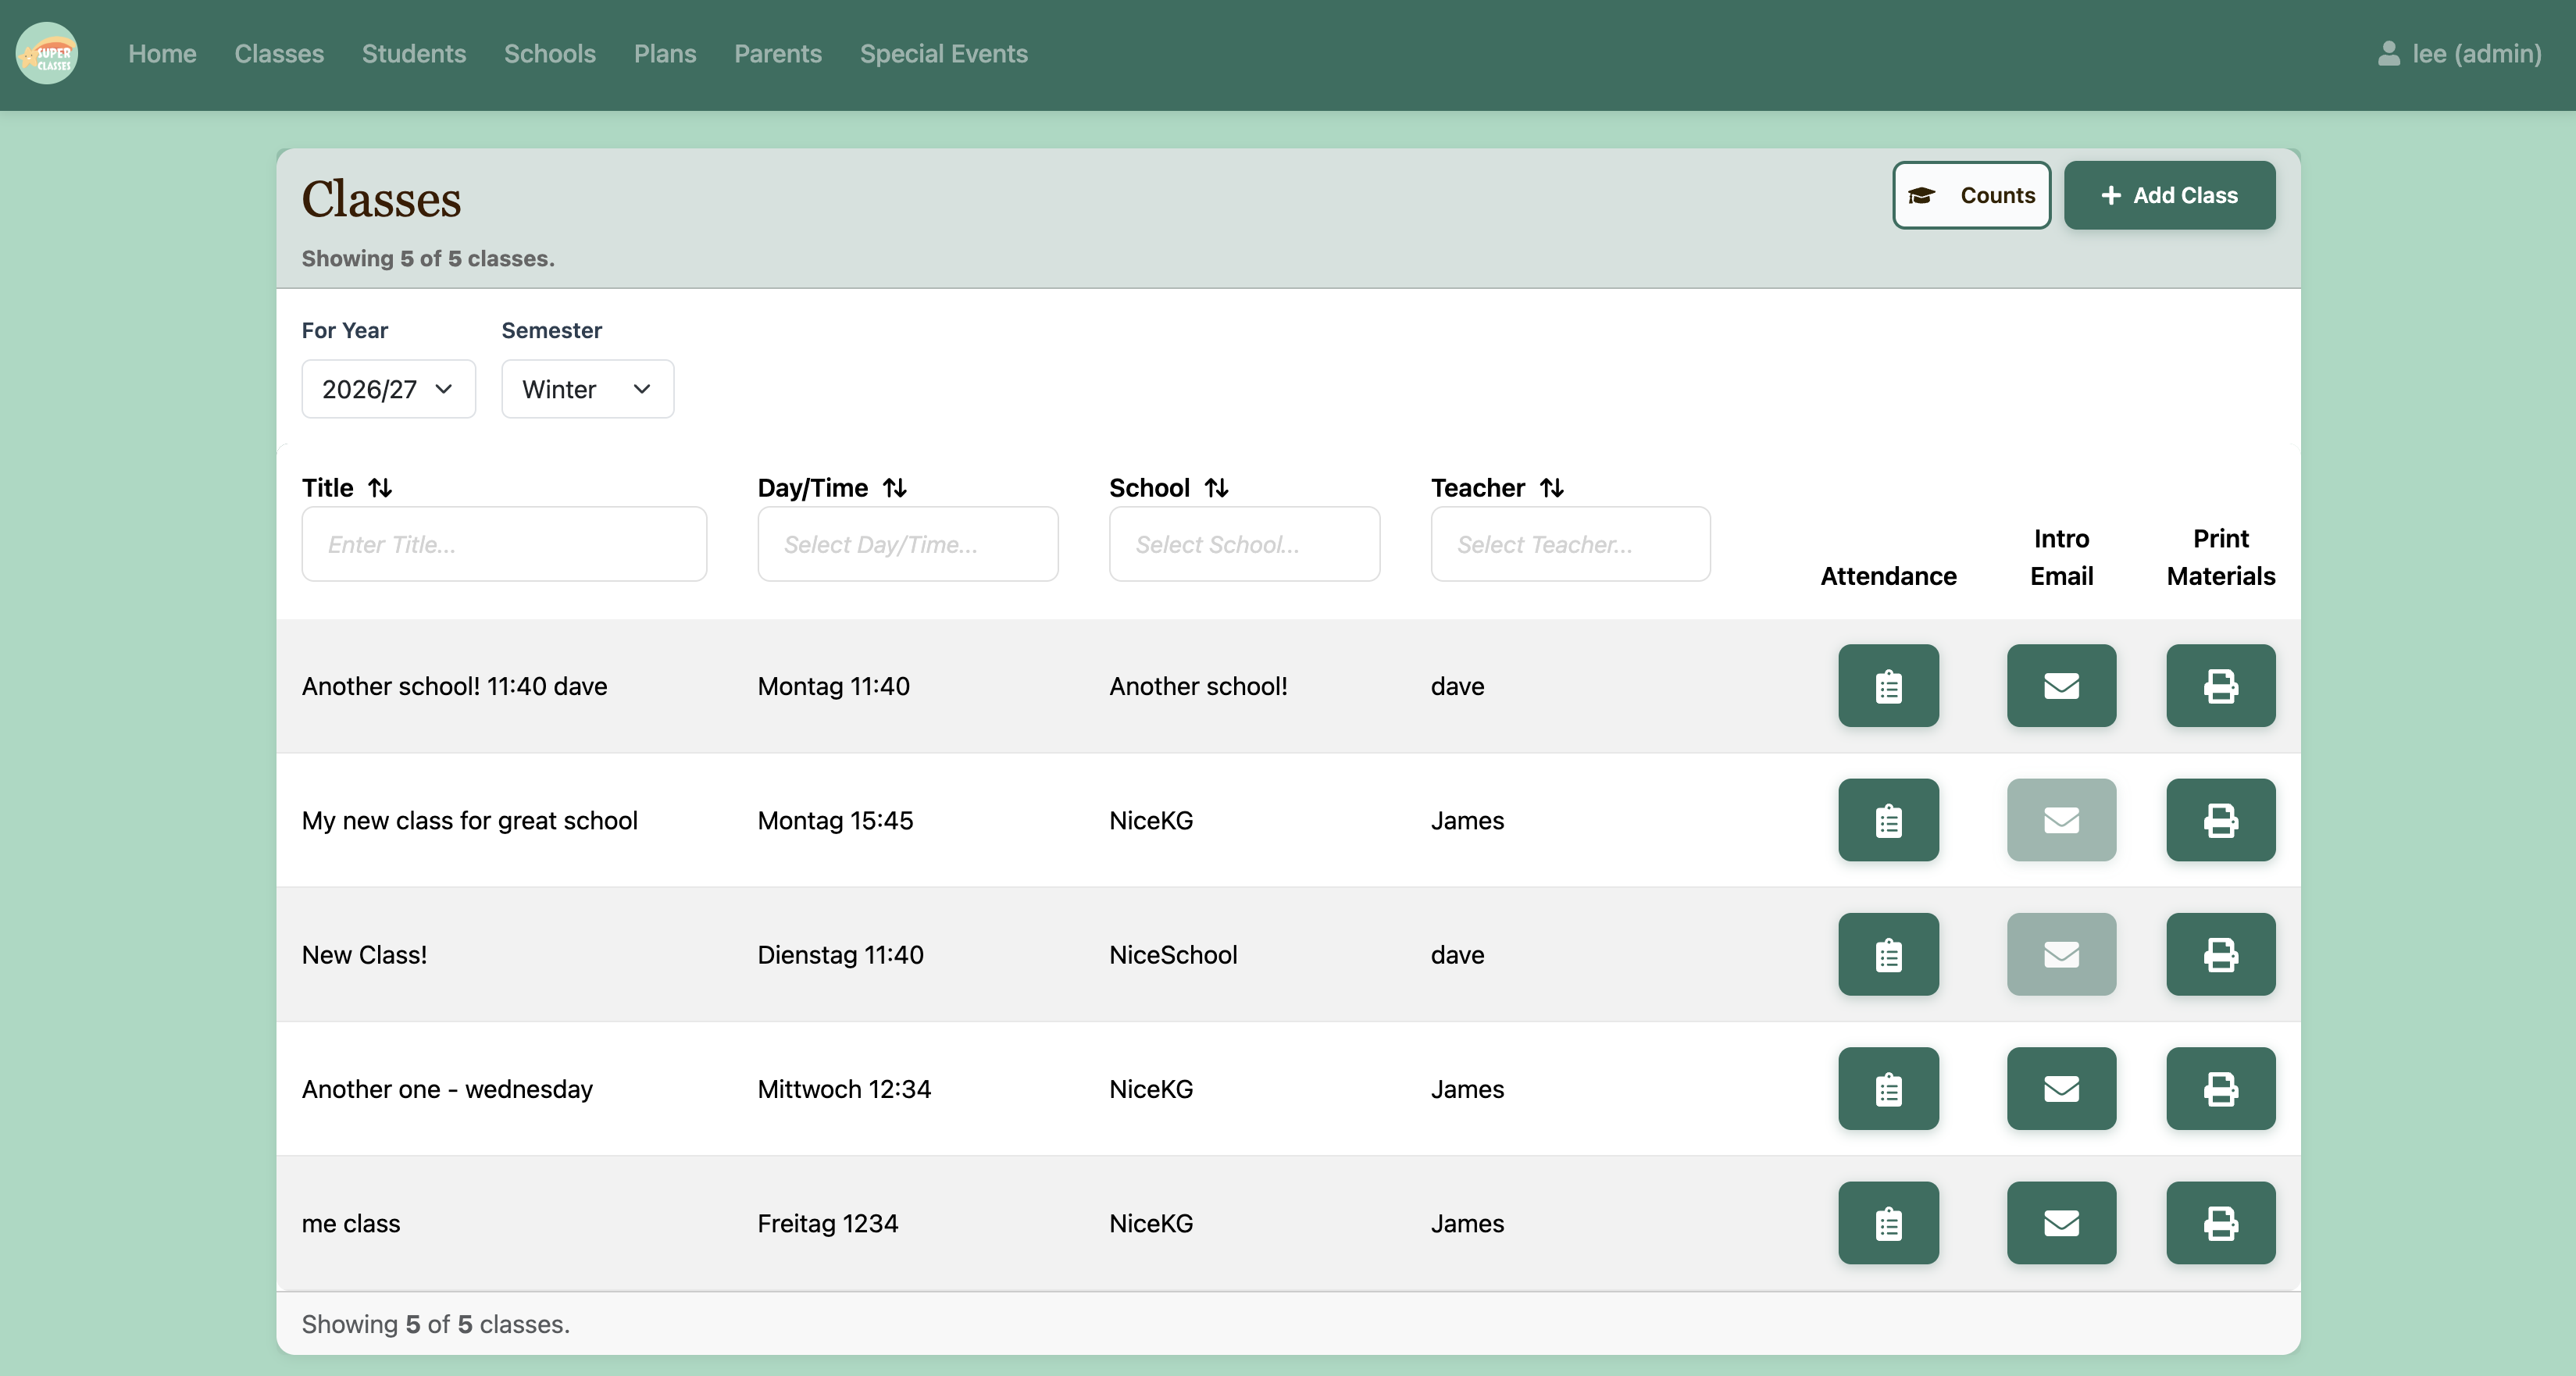Open the lee (admin) user menu
Screen dimensions: 2576x1376
(x=2459, y=54)
